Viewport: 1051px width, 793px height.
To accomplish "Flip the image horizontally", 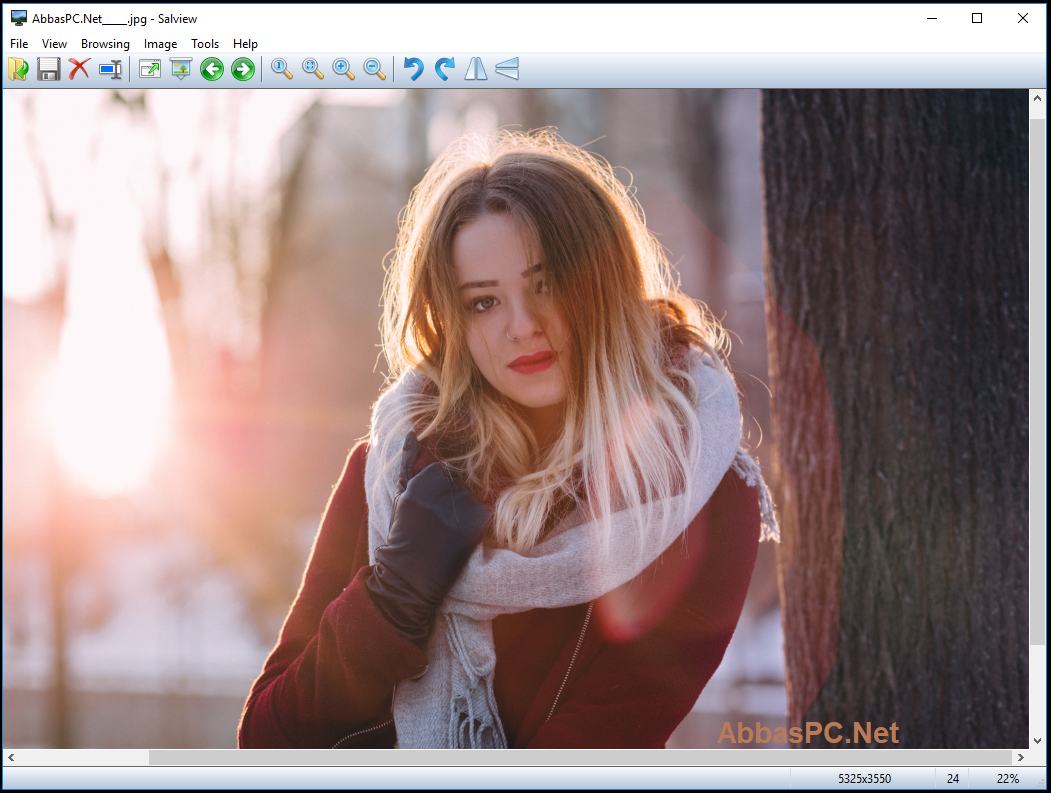I will tap(476, 69).
